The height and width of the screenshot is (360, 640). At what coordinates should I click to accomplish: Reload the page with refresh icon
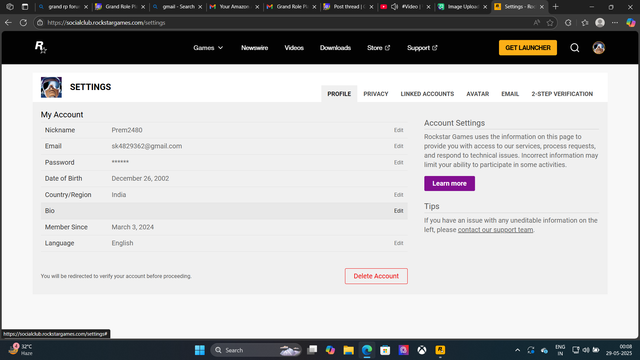pos(23,22)
